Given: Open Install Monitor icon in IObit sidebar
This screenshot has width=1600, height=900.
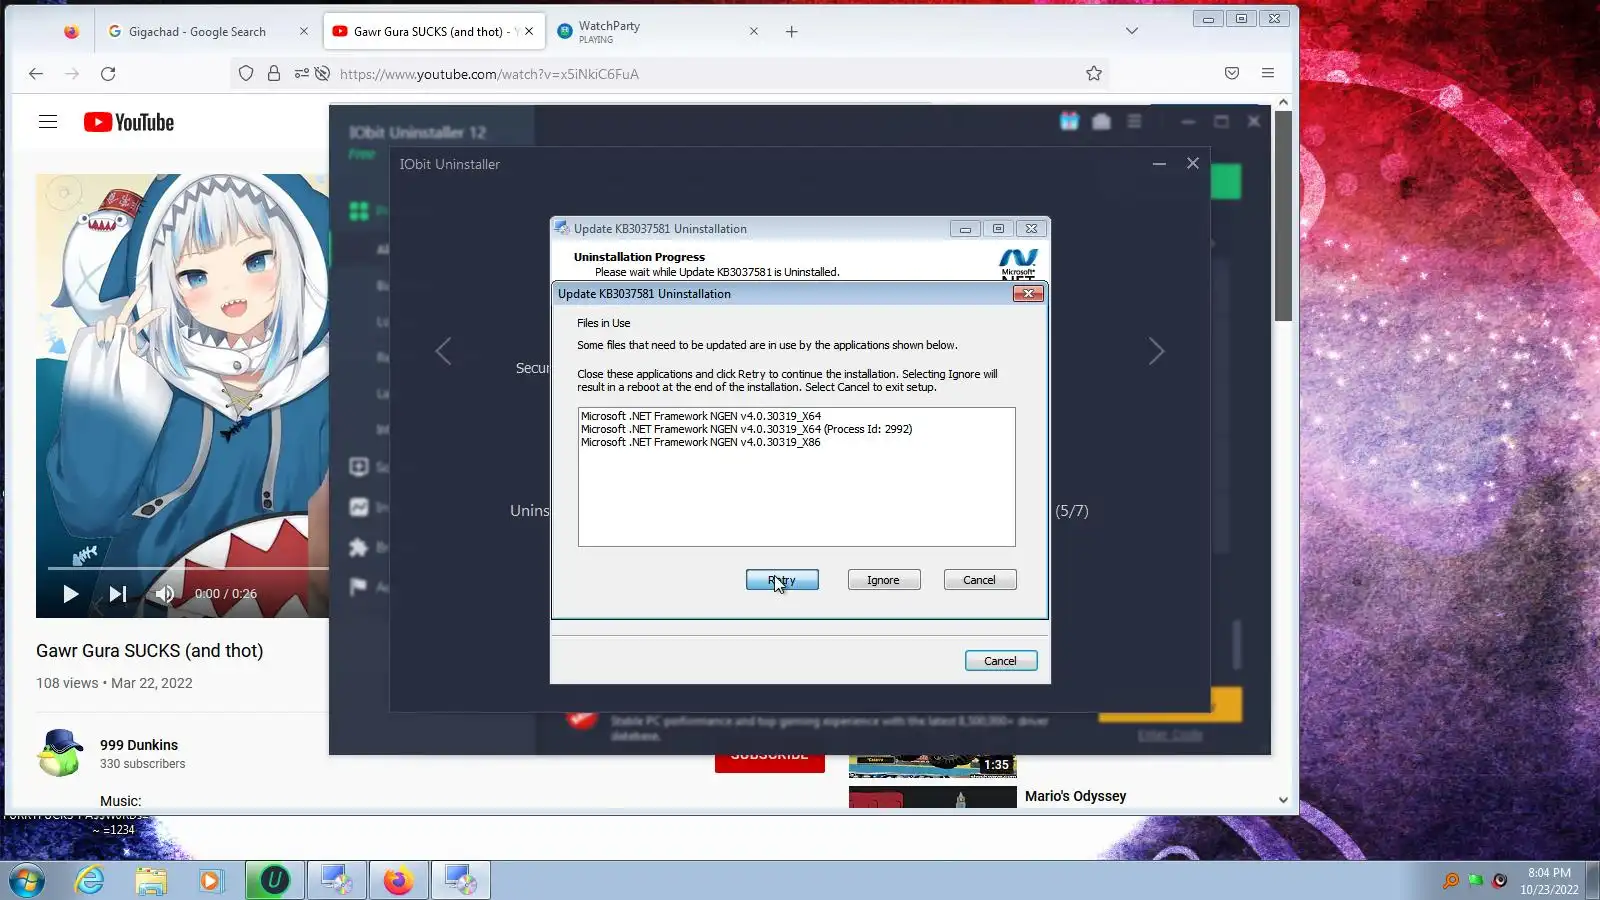Looking at the screenshot, I should click(x=359, y=507).
